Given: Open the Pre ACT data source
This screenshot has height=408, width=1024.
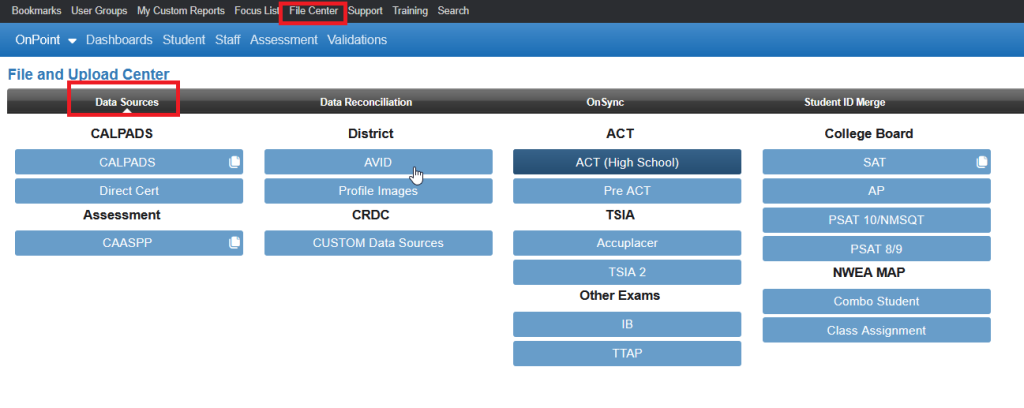Looking at the screenshot, I should click(x=627, y=191).
